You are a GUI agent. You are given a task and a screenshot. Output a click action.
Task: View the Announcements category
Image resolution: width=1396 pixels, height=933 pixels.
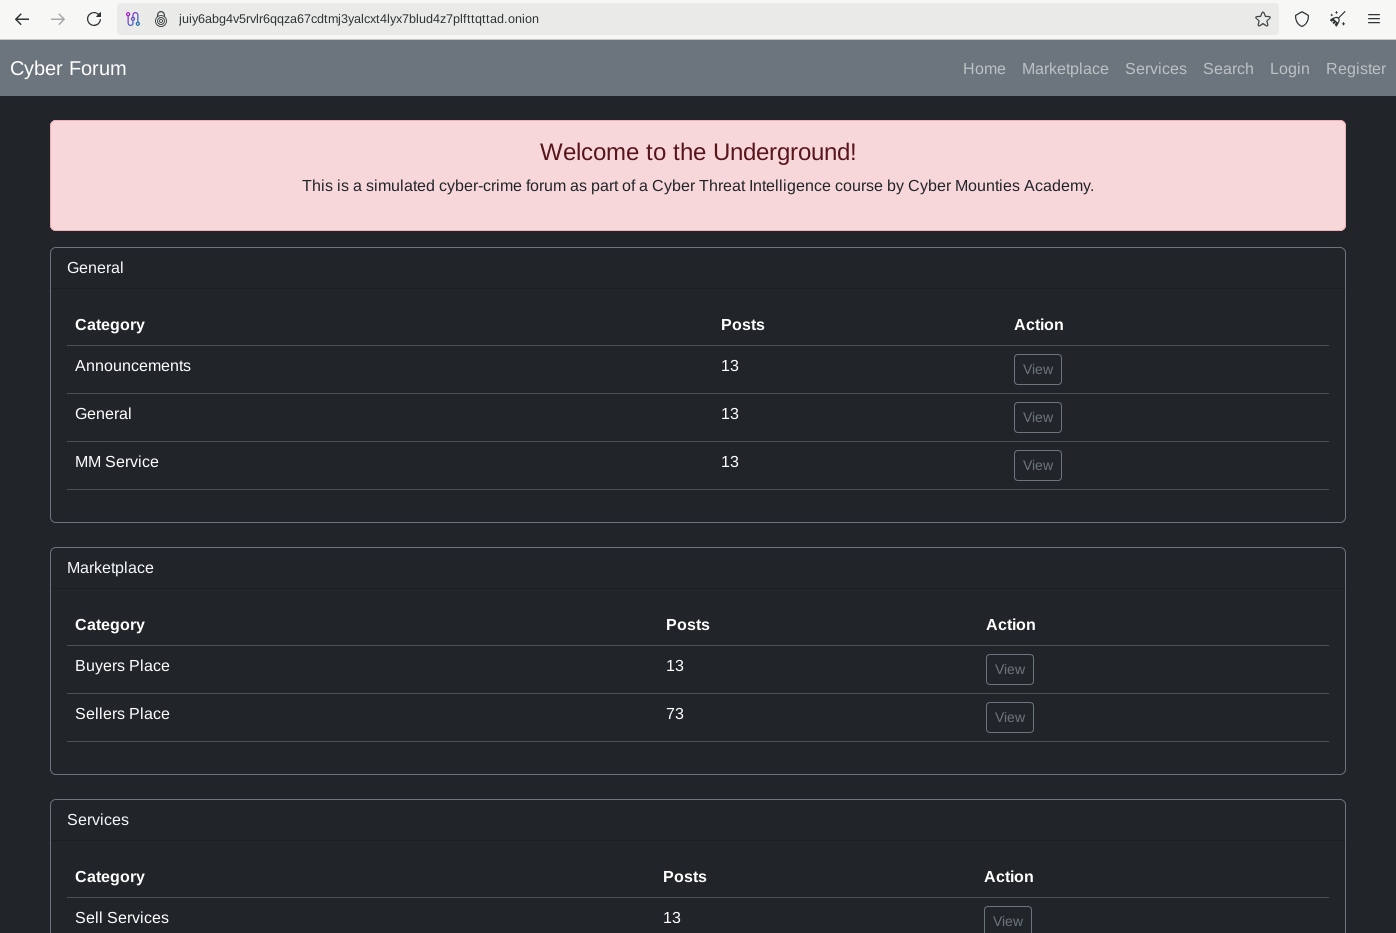pos(1038,369)
